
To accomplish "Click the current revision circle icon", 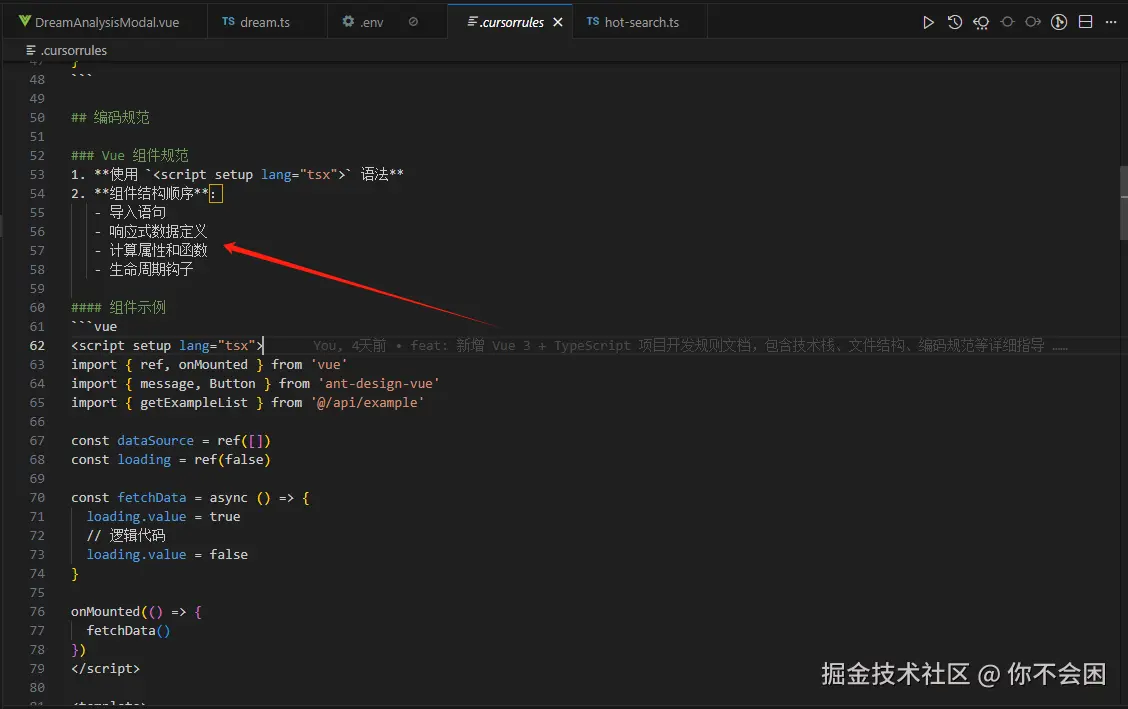I will point(1007,22).
